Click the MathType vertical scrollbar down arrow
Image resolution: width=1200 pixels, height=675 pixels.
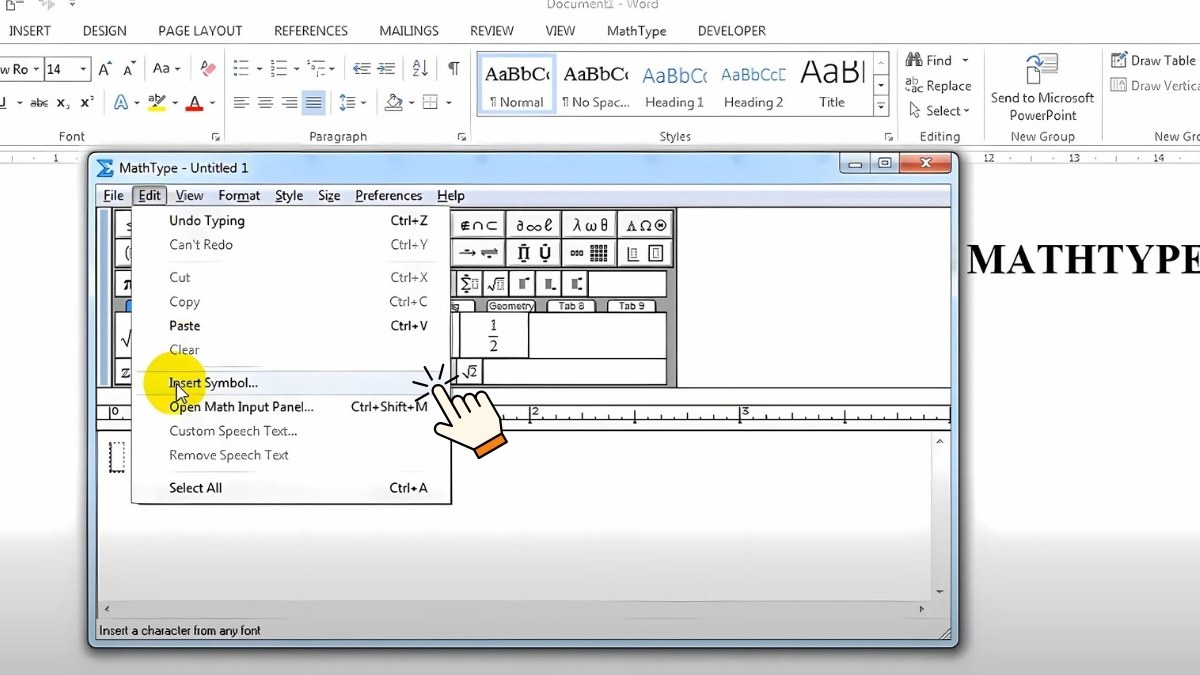pyautogui.click(x=940, y=592)
